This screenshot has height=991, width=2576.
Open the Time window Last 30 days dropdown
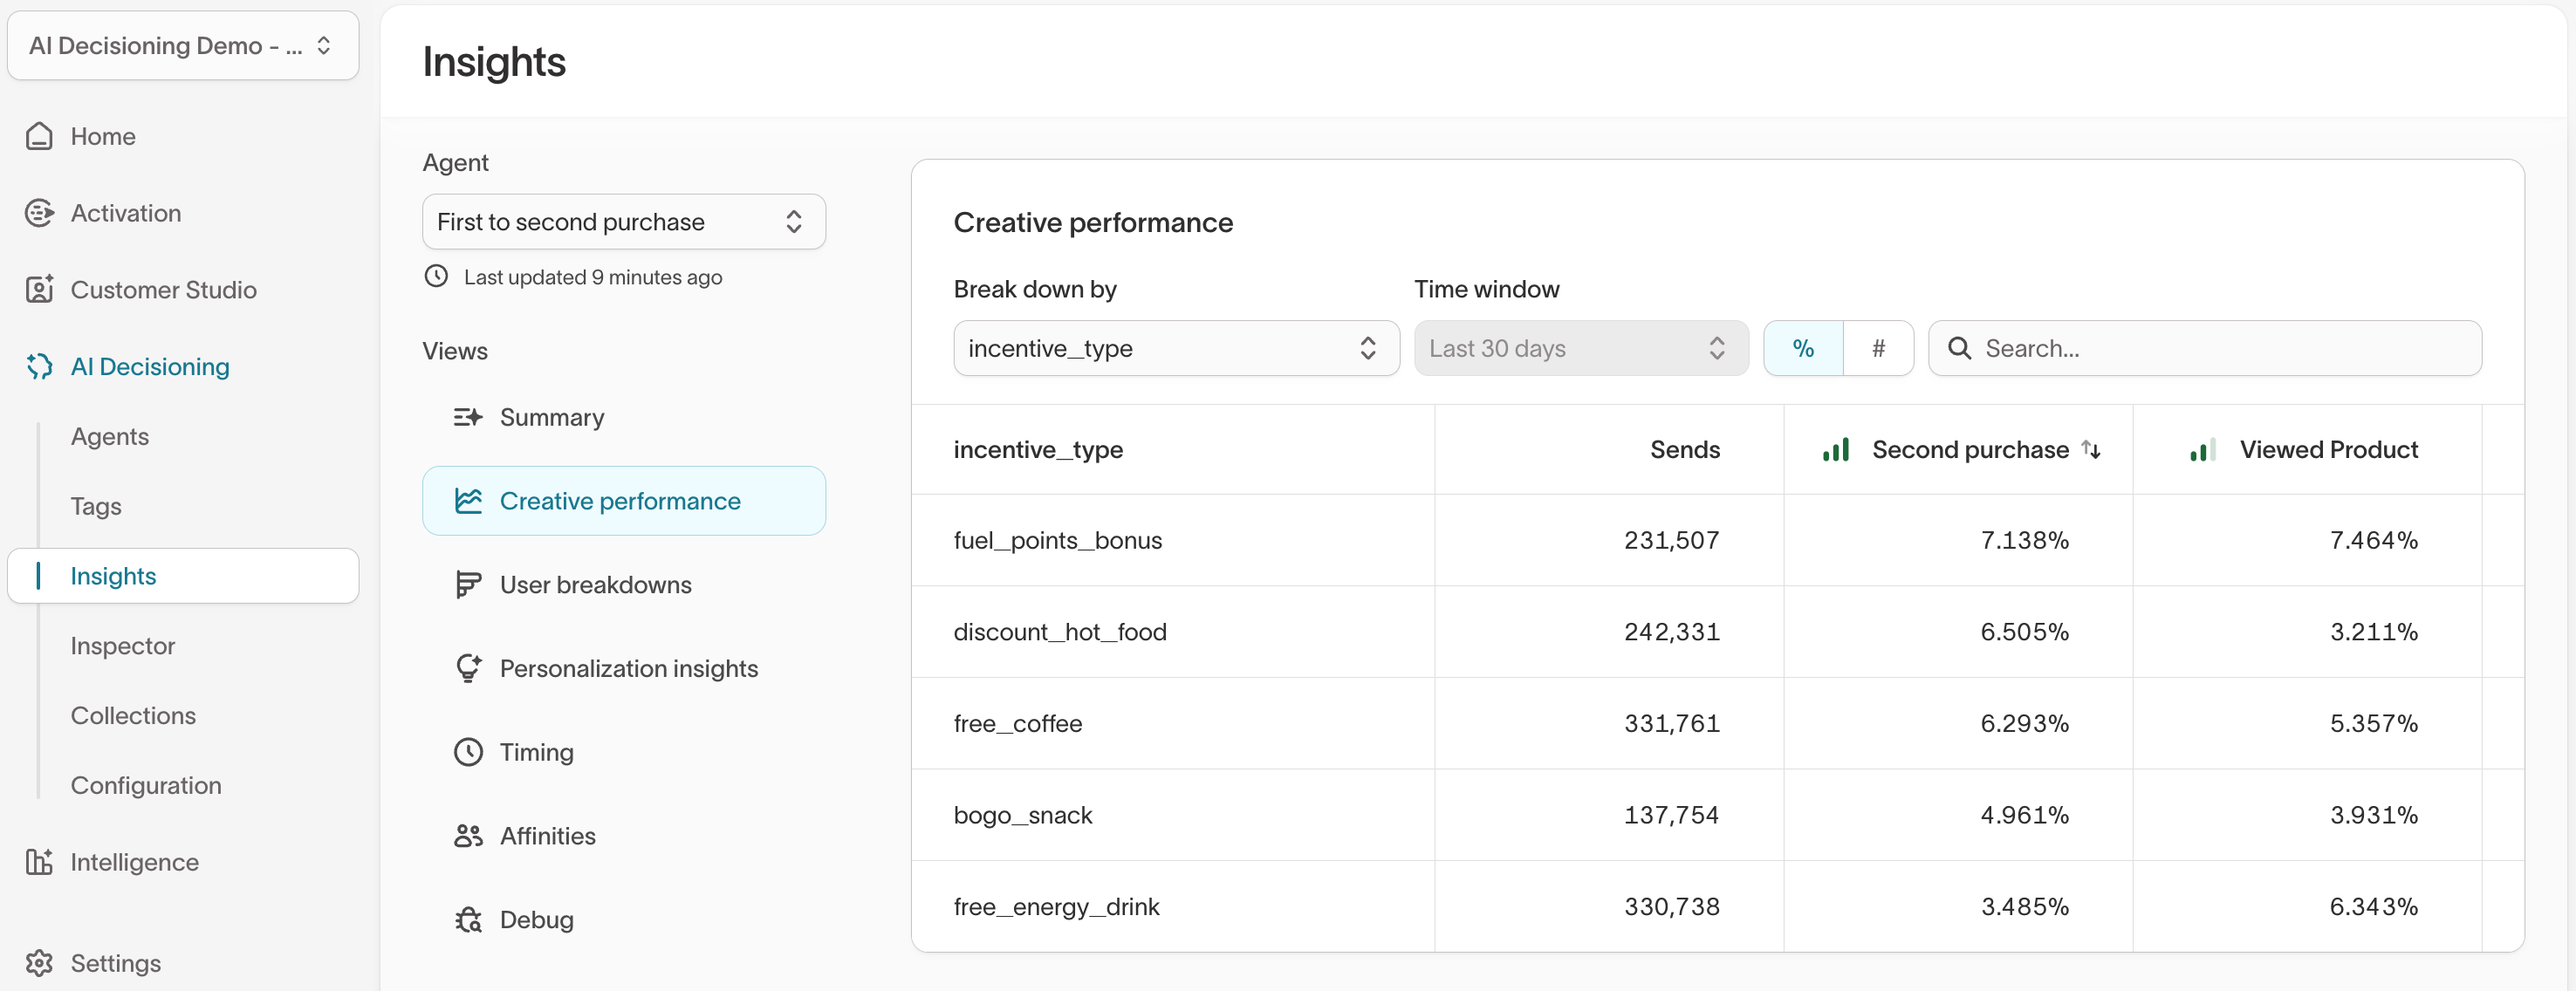pyautogui.click(x=1580, y=348)
